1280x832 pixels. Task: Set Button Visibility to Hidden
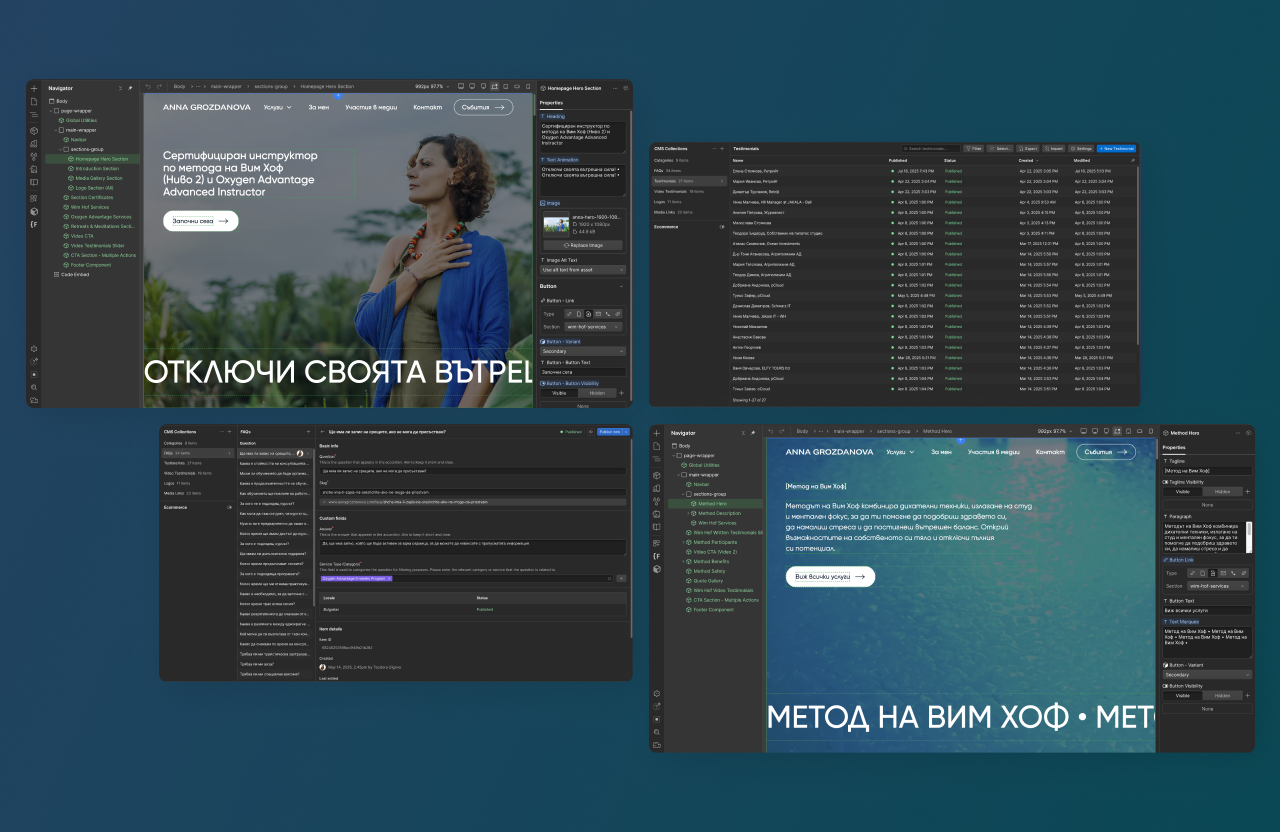pos(597,393)
